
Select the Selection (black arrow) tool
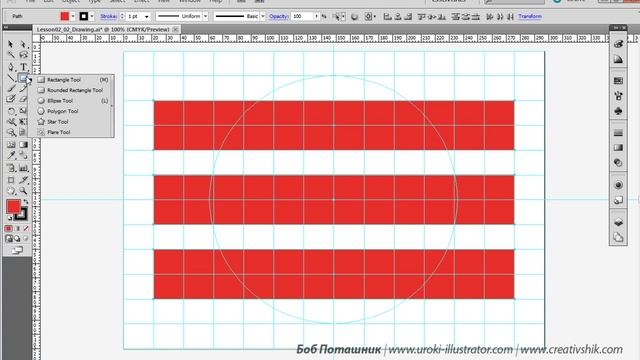[11, 44]
